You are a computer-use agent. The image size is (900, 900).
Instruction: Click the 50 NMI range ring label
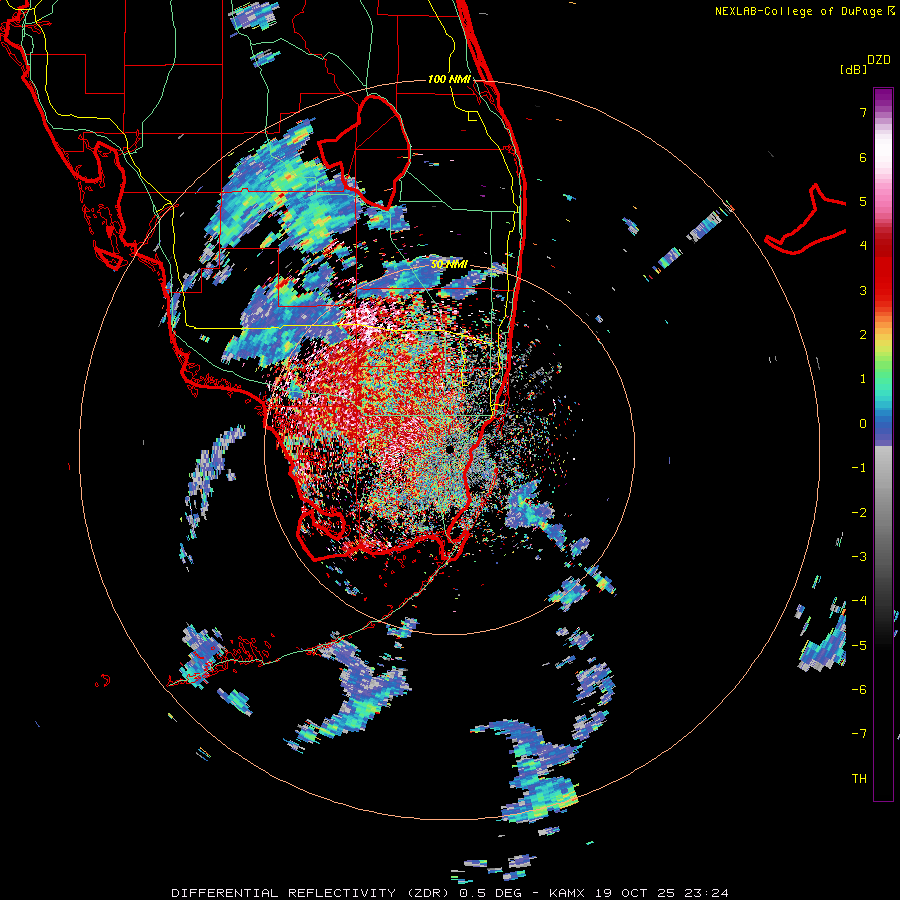(x=449, y=265)
